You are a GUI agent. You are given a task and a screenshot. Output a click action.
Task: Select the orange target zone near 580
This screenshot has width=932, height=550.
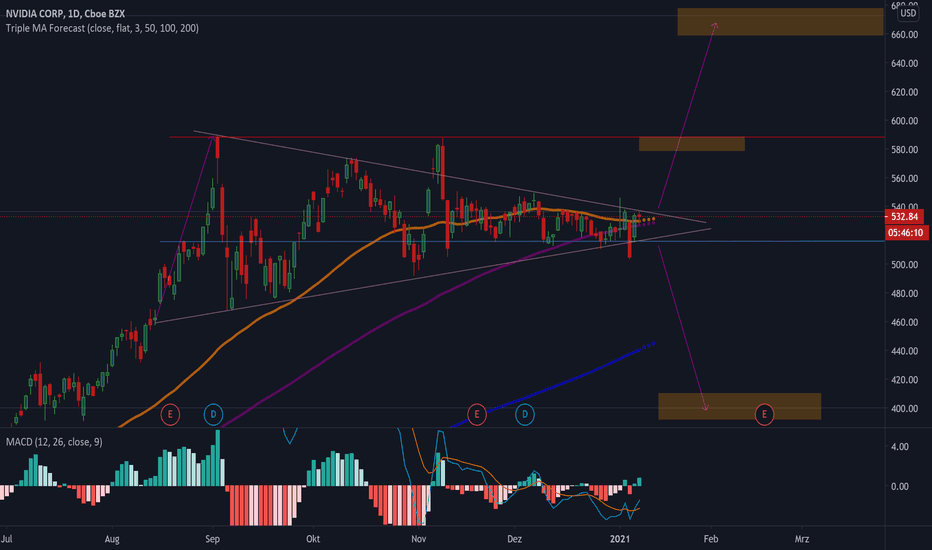tap(692, 144)
